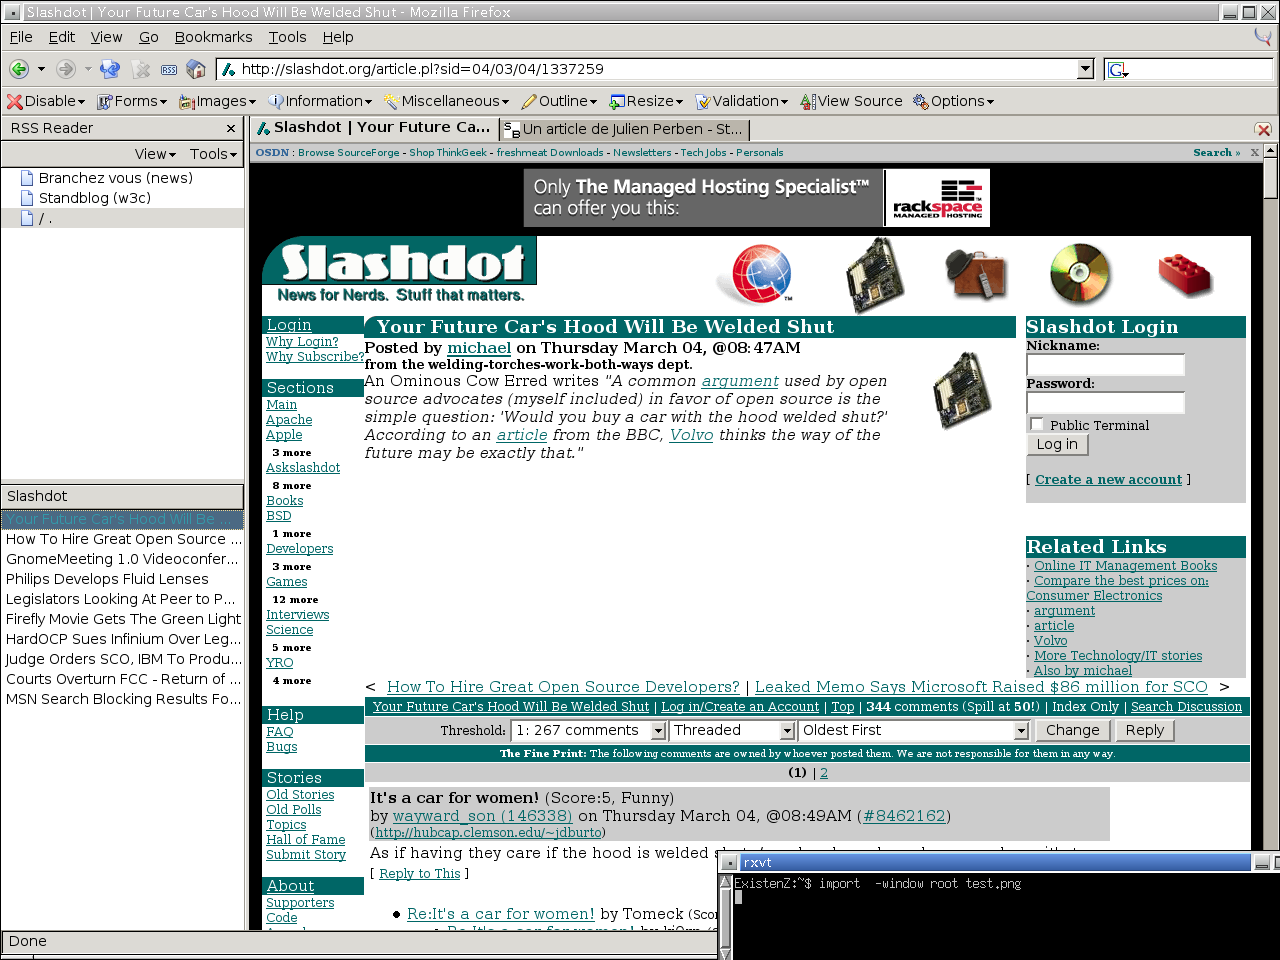Focus the Password input field
Screen dimensions: 1280x960
[1105, 403]
